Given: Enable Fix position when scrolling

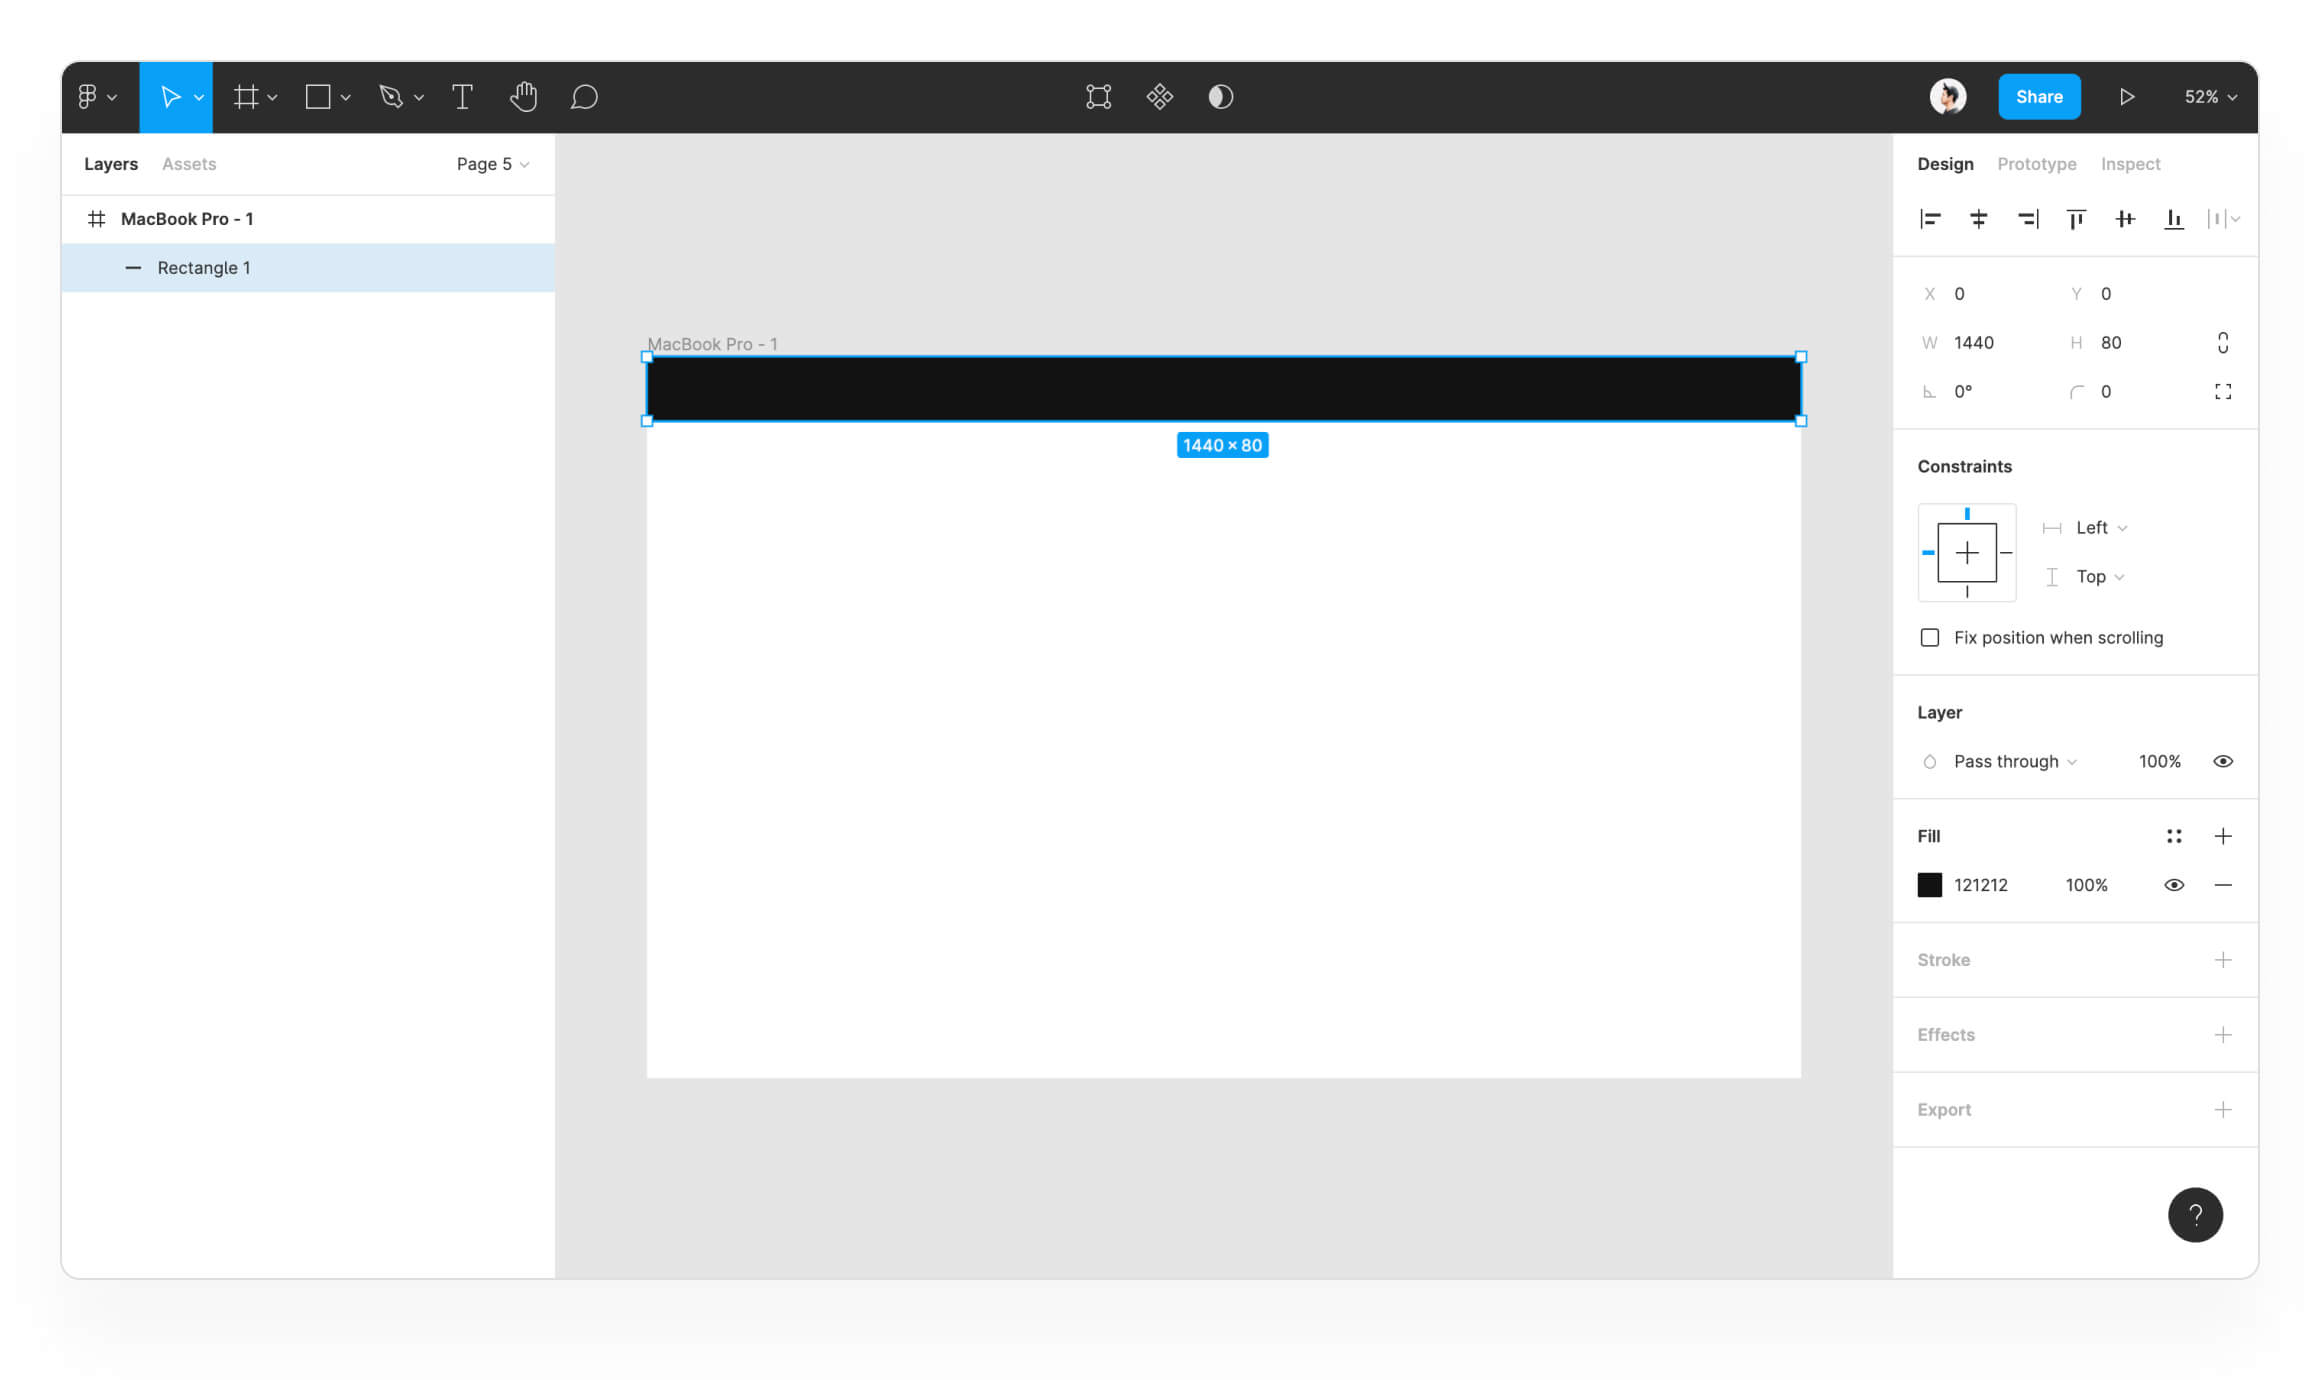Looking at the screenshot, I should 1930,638.
